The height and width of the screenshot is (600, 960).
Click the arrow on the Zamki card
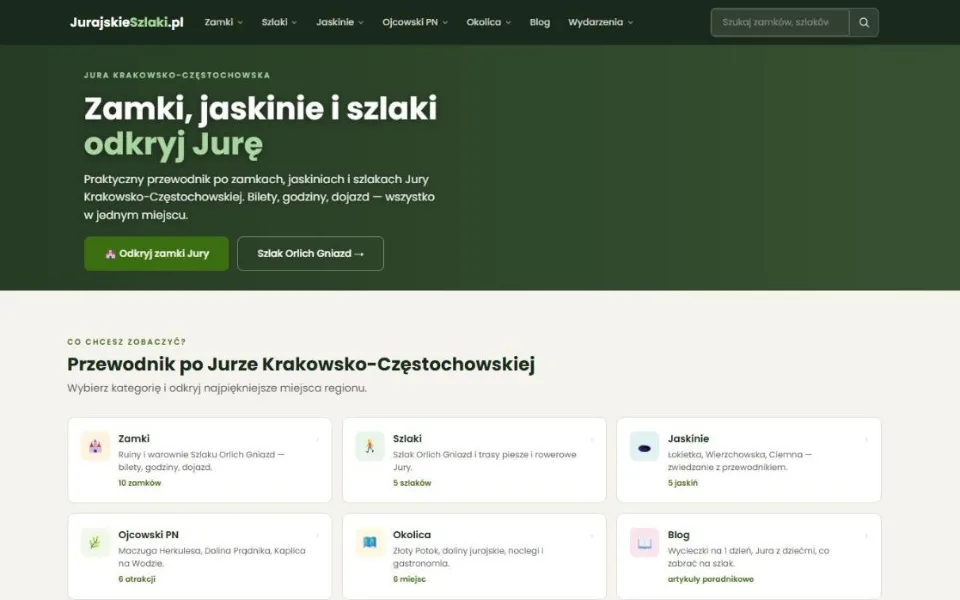317,440
